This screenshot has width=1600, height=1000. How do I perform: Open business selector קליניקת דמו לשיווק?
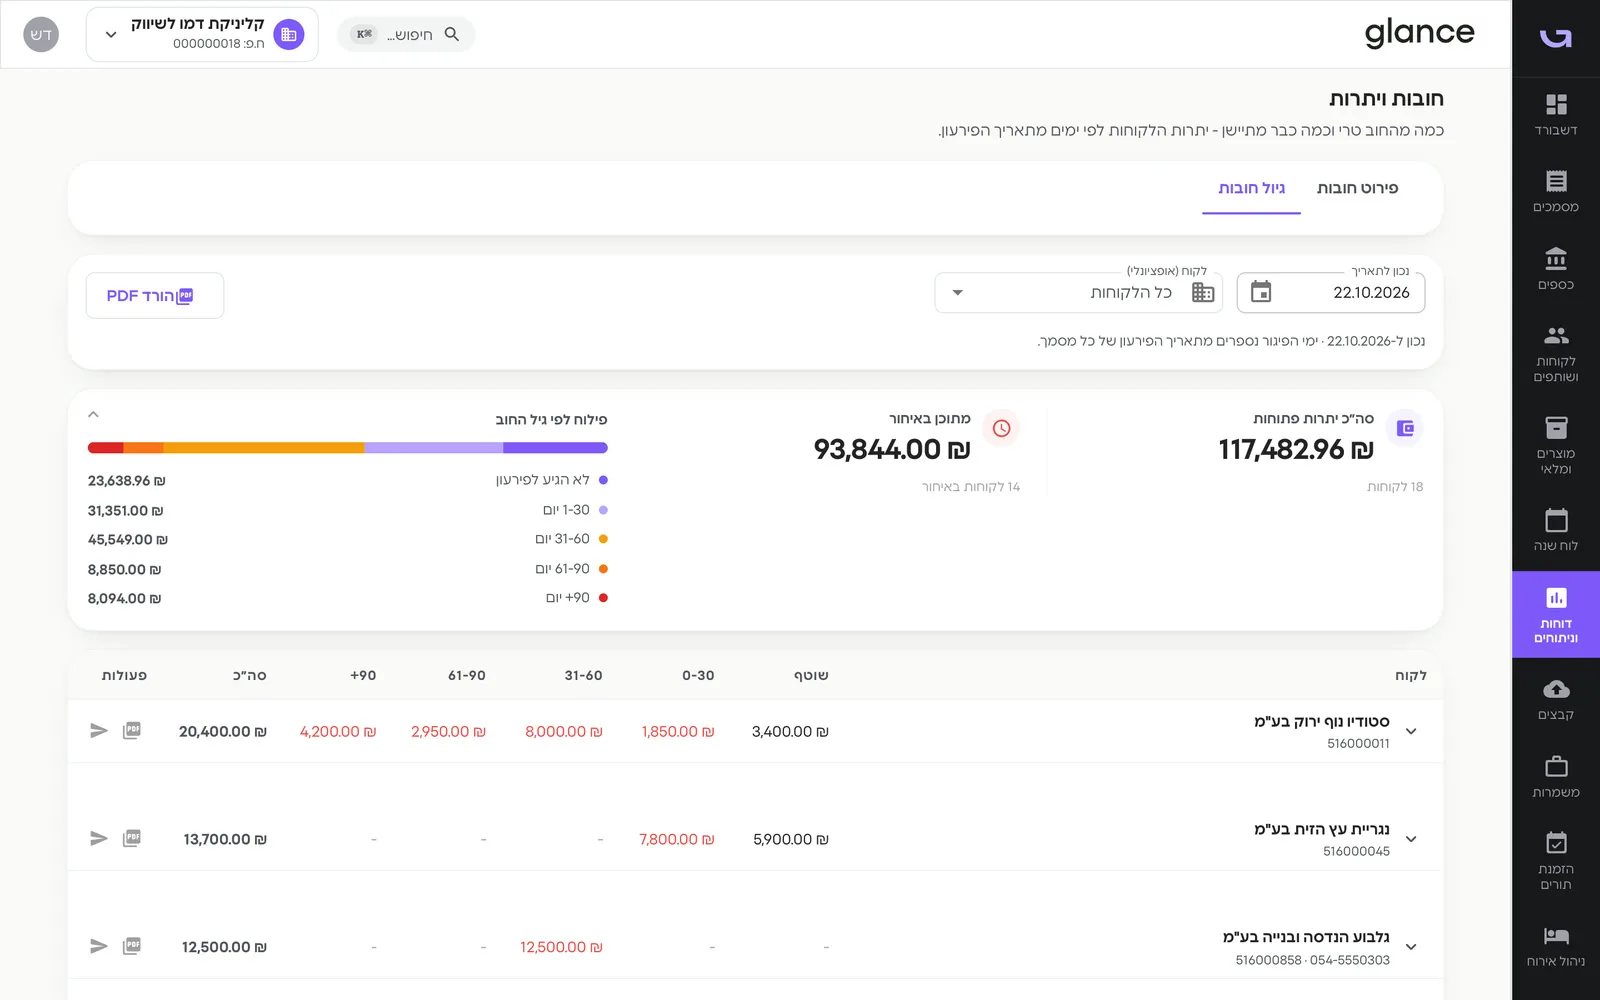pyautogui.click(x=202, y=34)
